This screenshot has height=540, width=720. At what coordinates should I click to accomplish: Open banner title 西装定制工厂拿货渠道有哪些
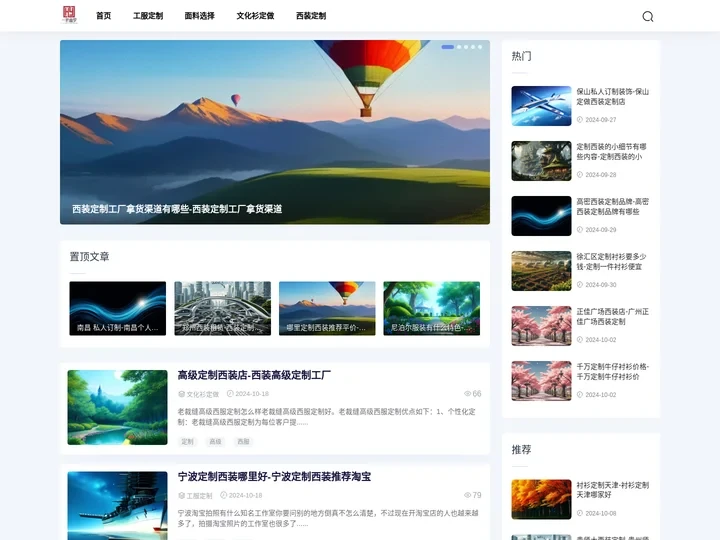(177, 209)
